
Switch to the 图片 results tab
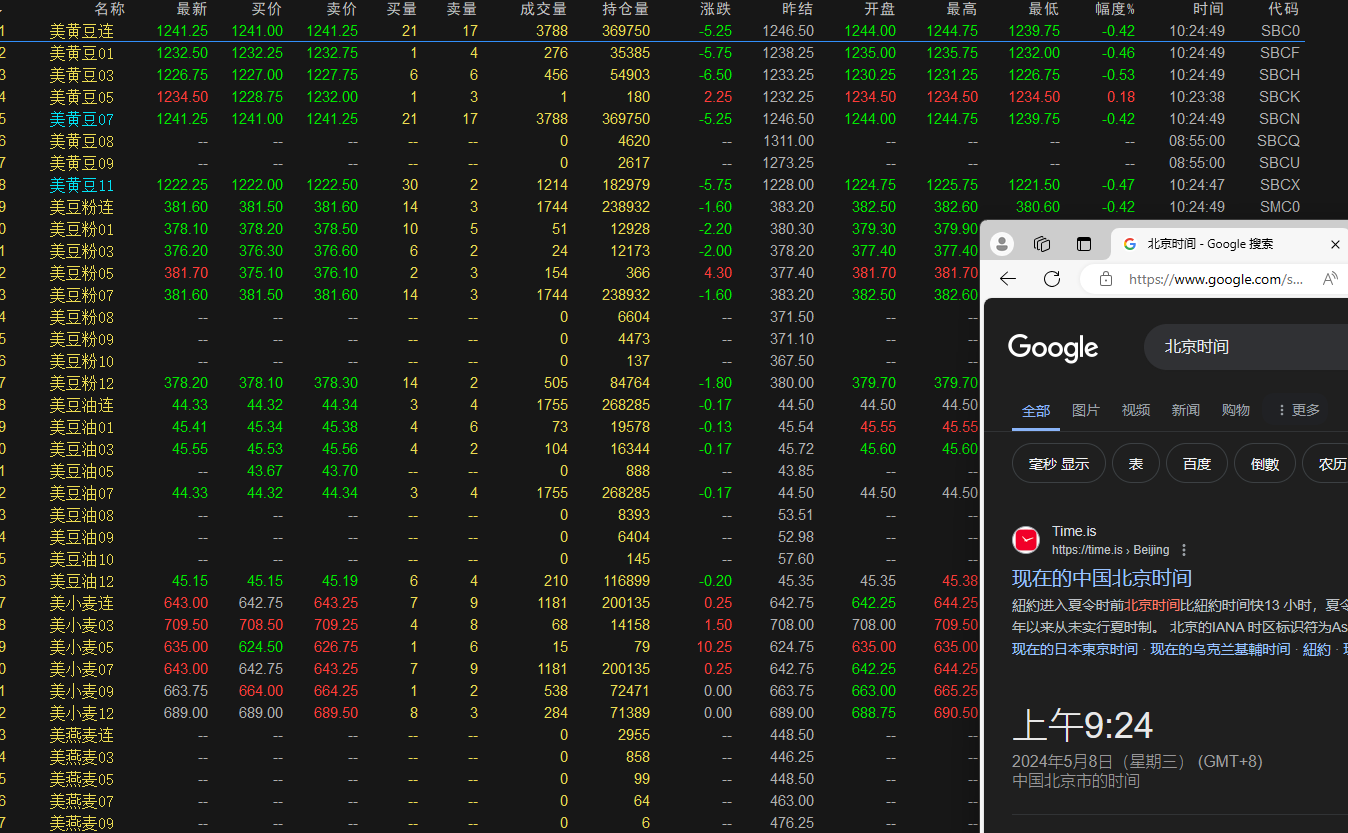click(1086, 409)
